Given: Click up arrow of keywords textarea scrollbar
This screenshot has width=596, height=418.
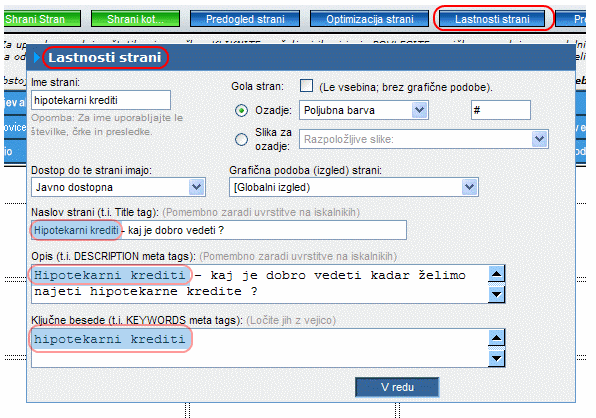Looking at the screenshot, I should 496,337.
